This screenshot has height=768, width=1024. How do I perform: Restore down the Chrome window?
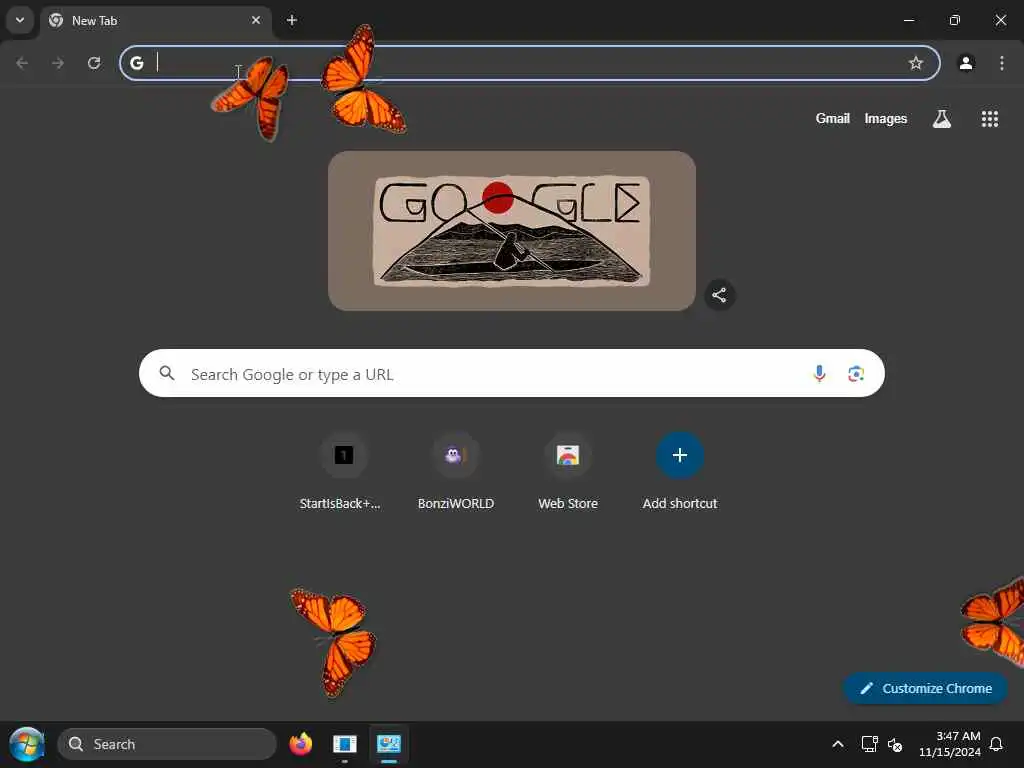pyautogui.click(x=955, y=20)
